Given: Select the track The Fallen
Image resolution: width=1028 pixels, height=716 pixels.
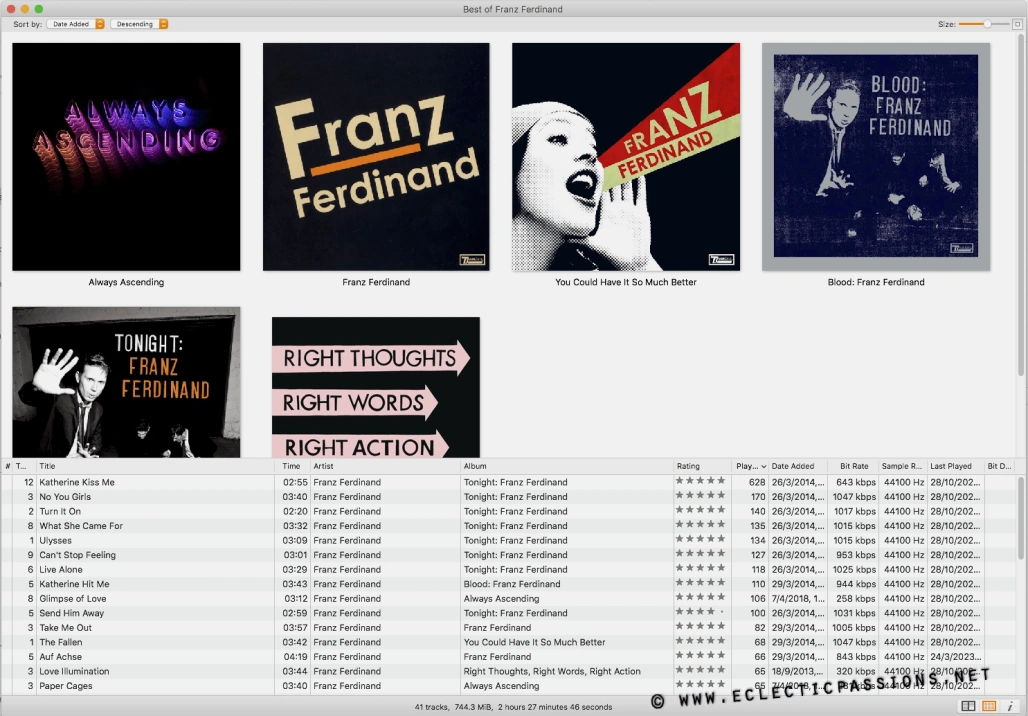Looking at the screenshot, I should pyautogui.click(x=60, y=642).
